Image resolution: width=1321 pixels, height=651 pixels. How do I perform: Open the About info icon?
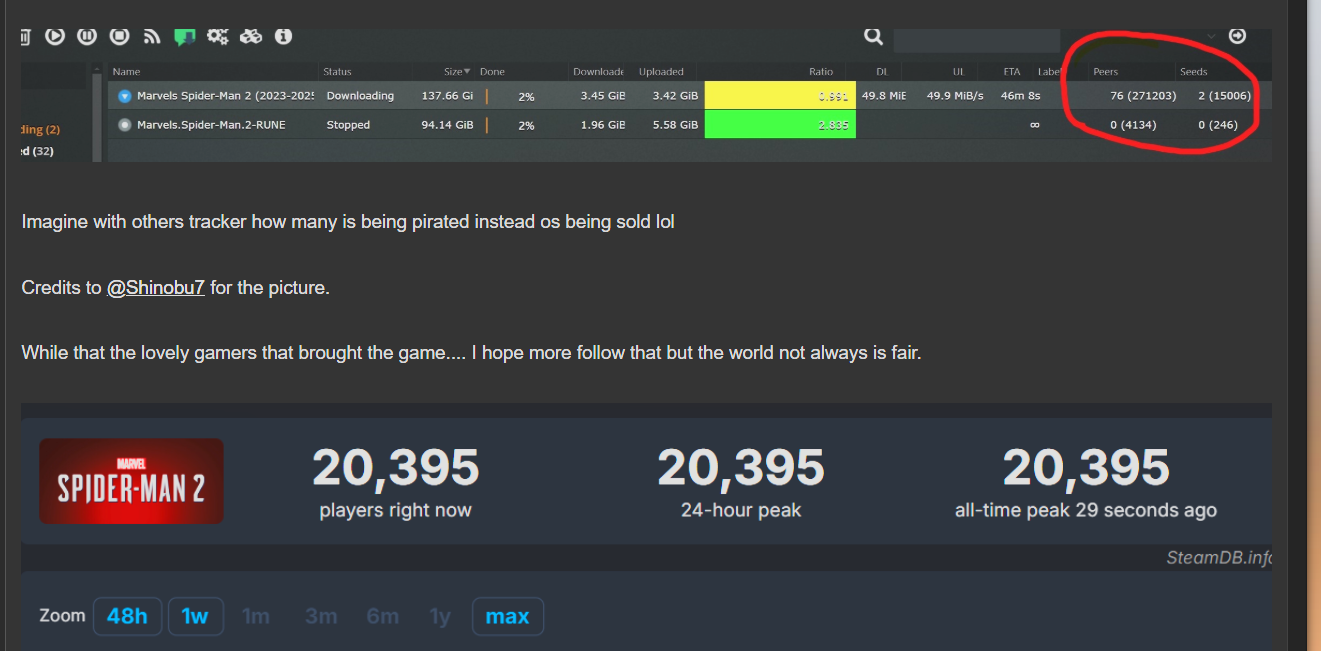(x=283, y=36)
